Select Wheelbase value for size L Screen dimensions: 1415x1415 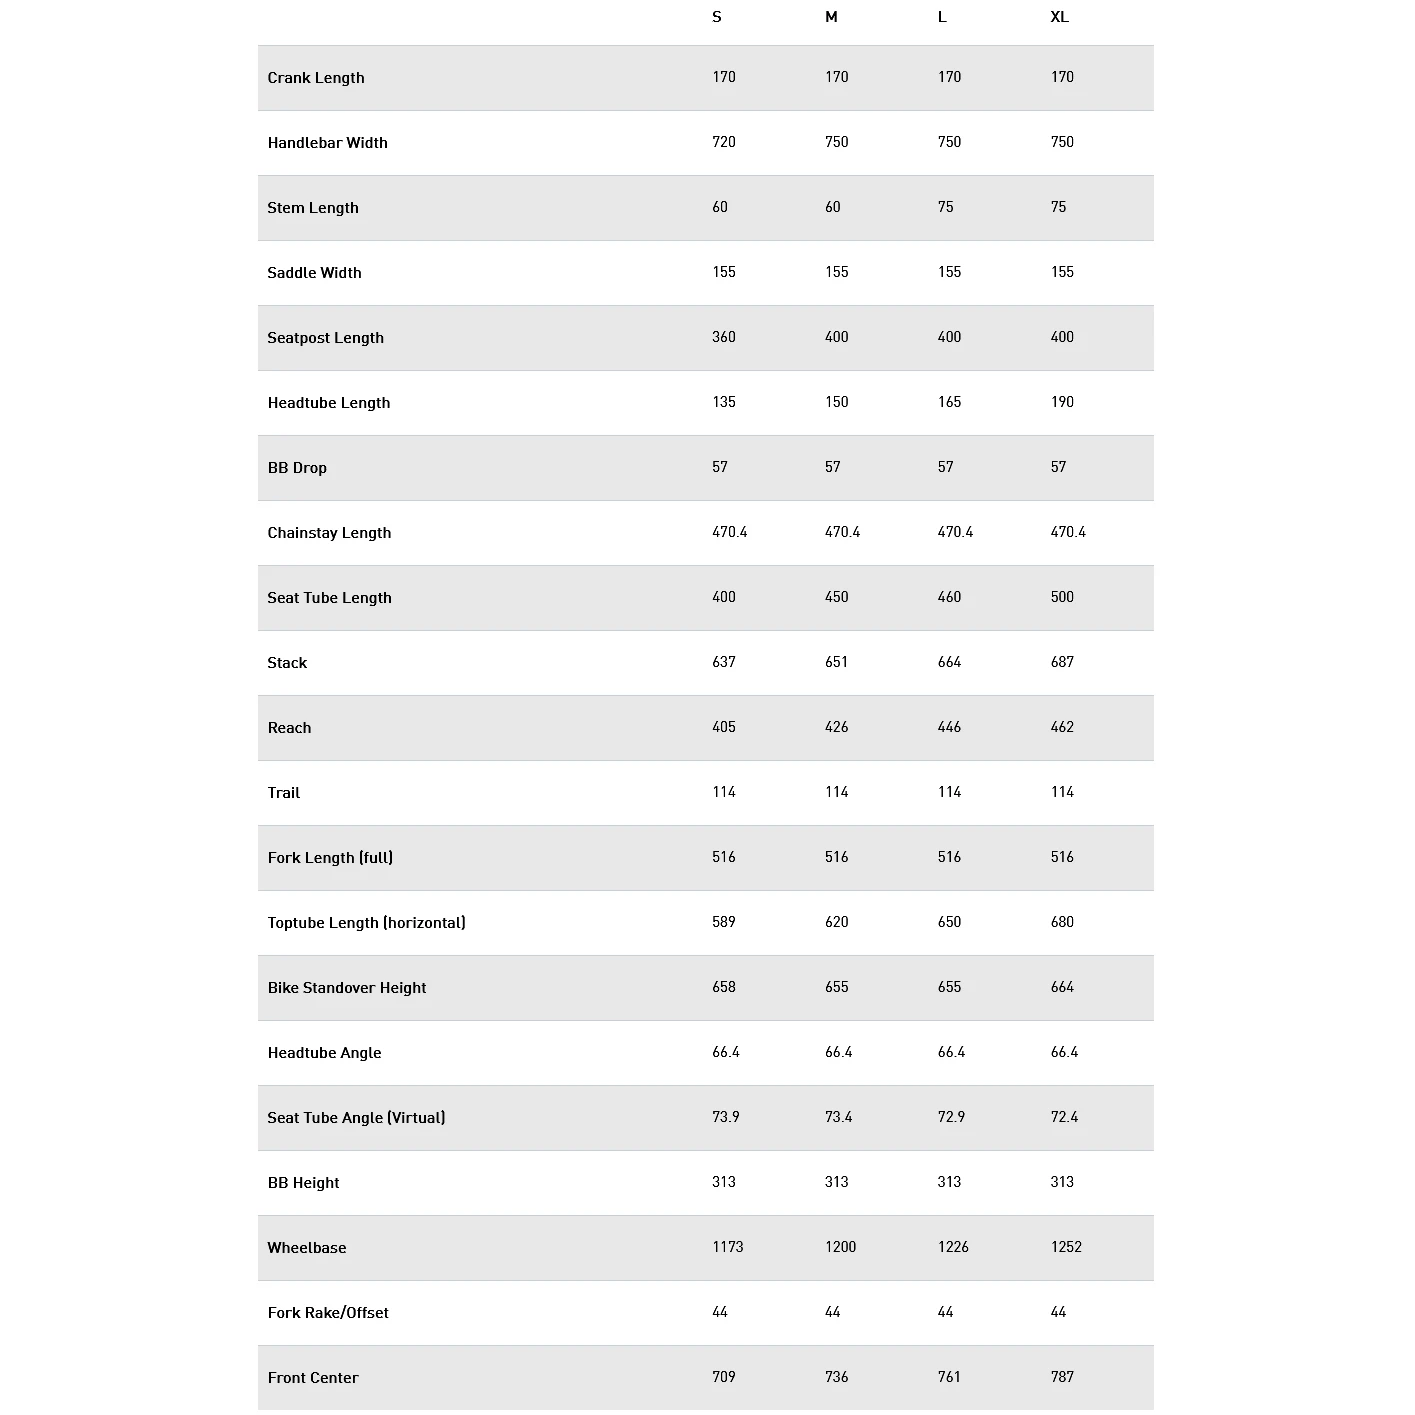click(953, 1247)
